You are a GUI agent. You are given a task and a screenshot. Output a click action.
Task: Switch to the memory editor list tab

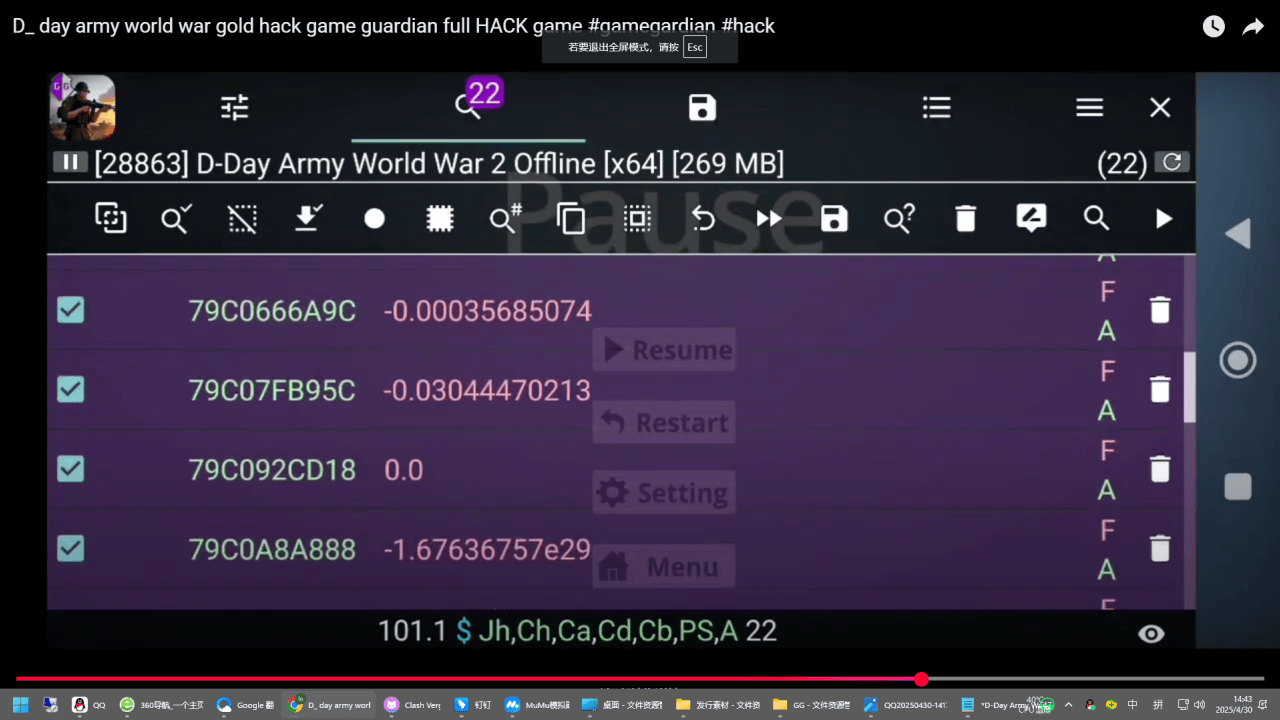click(936, 107)
